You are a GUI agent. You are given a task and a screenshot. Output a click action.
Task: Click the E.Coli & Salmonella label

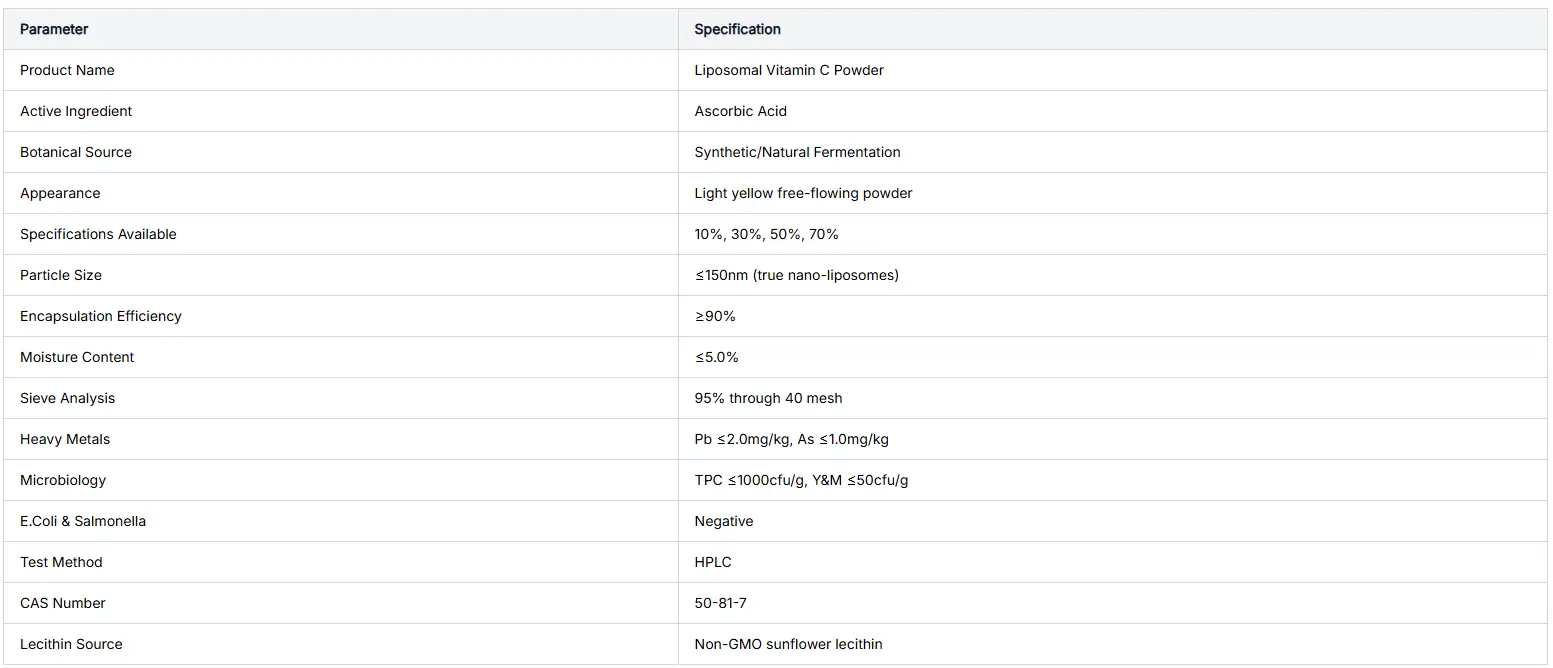pyautogui.click(x=83, y=521)
